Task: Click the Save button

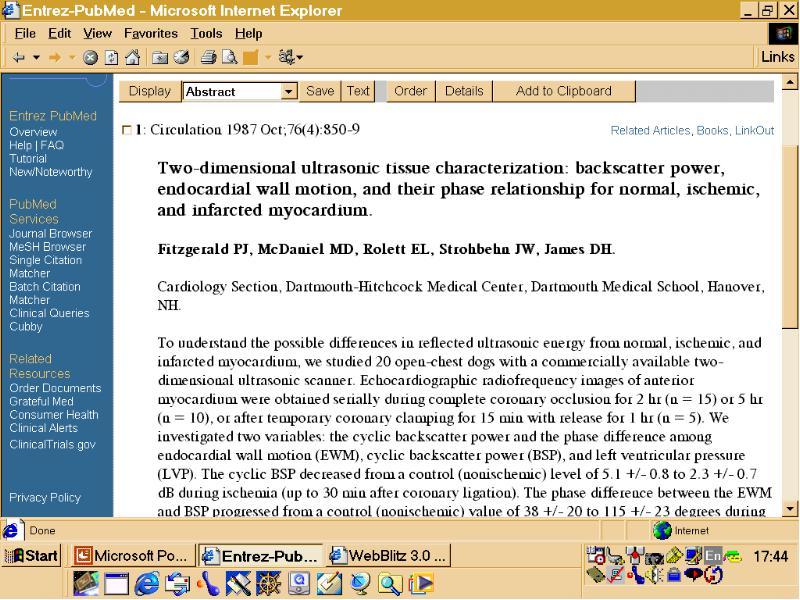Action: click(x=320, y=91)
